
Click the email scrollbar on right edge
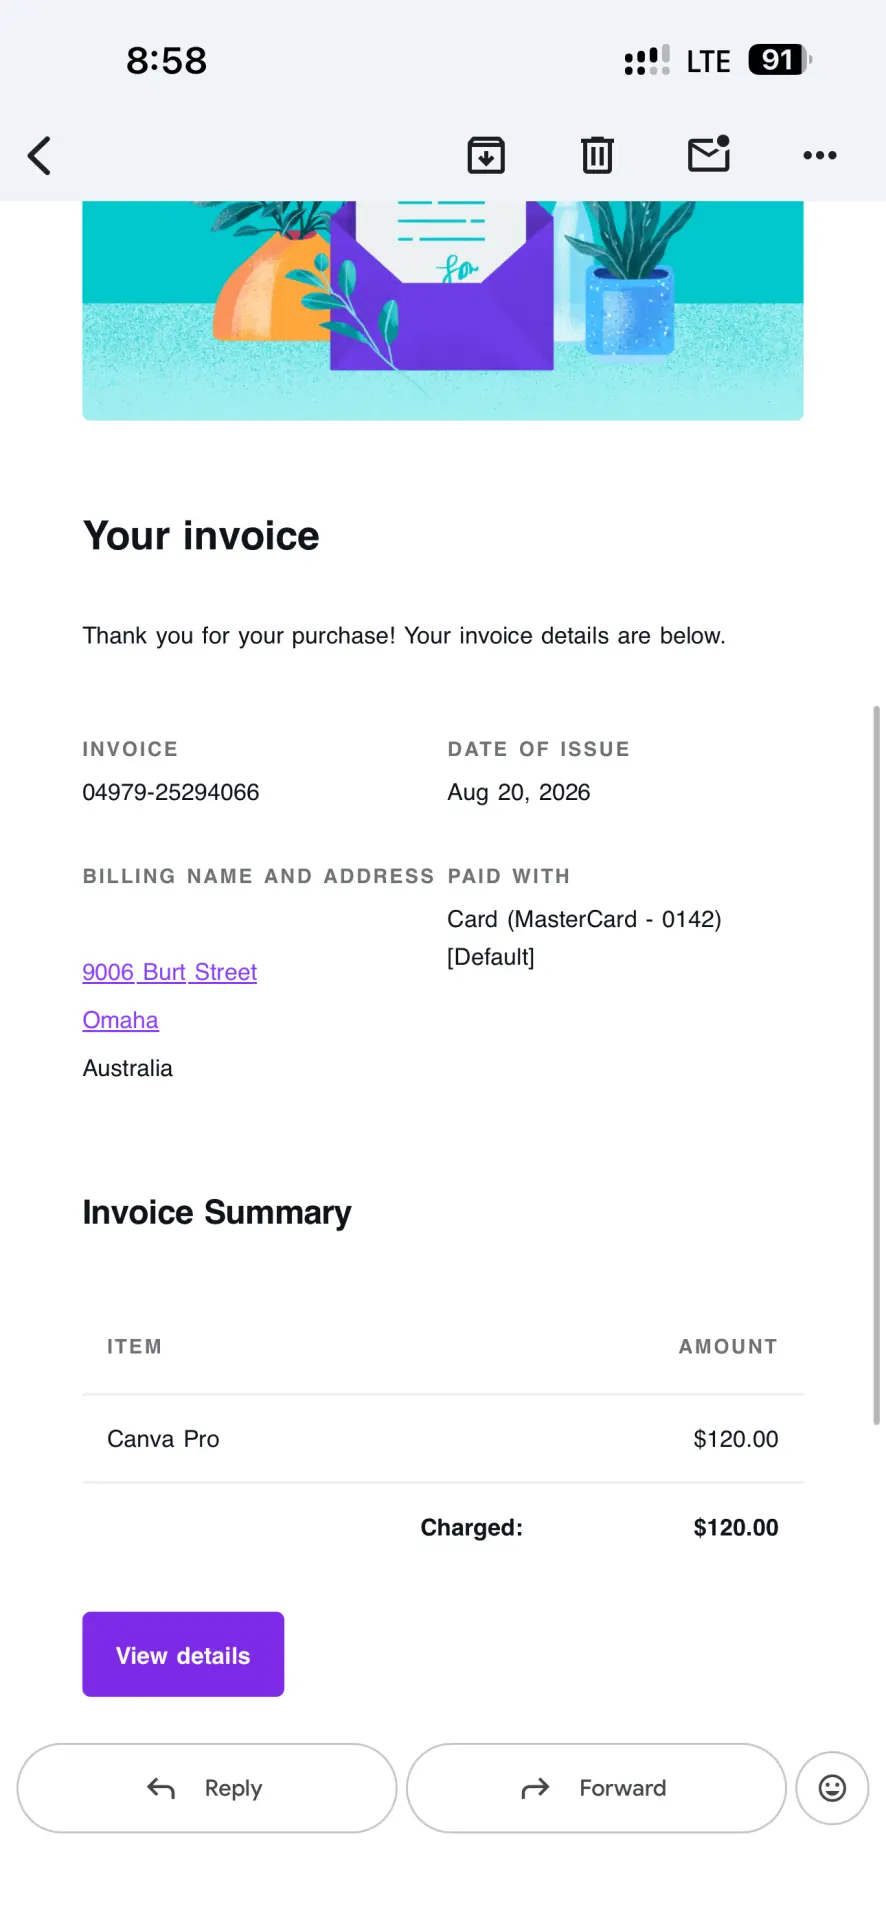pos(877,1065)
